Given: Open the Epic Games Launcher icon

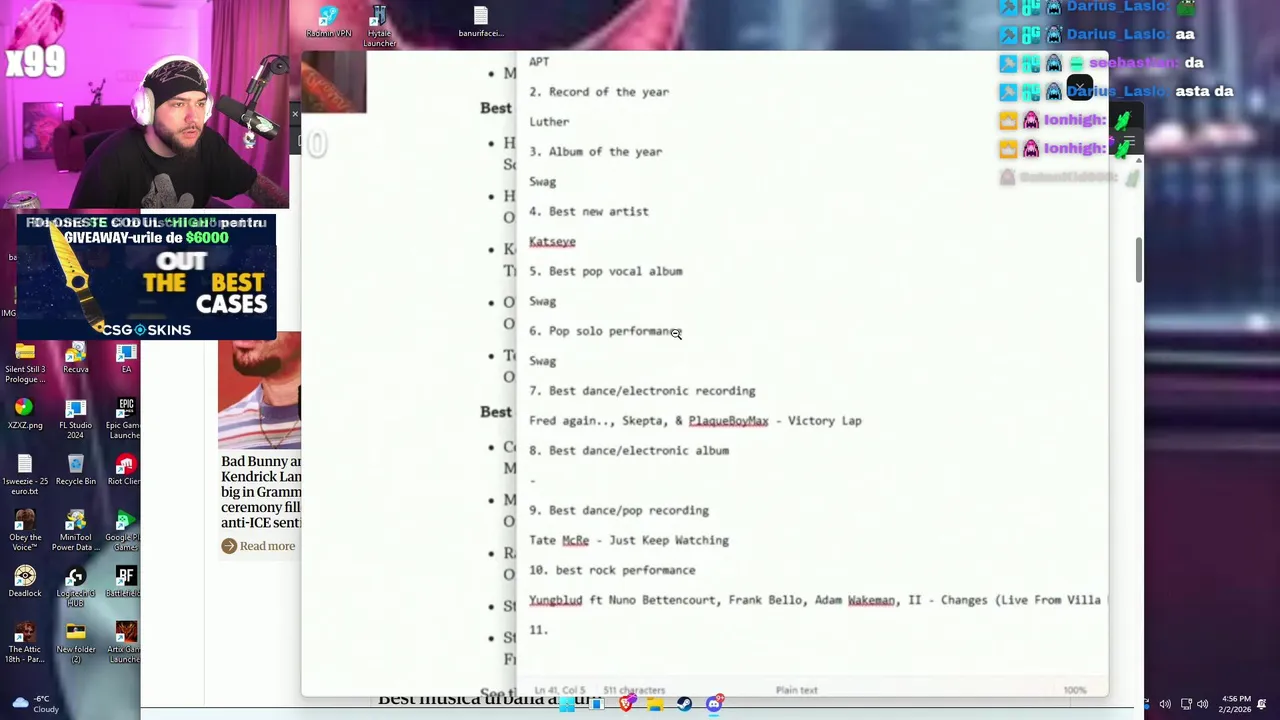Looking at the screenshot, I should pos(125,419).
